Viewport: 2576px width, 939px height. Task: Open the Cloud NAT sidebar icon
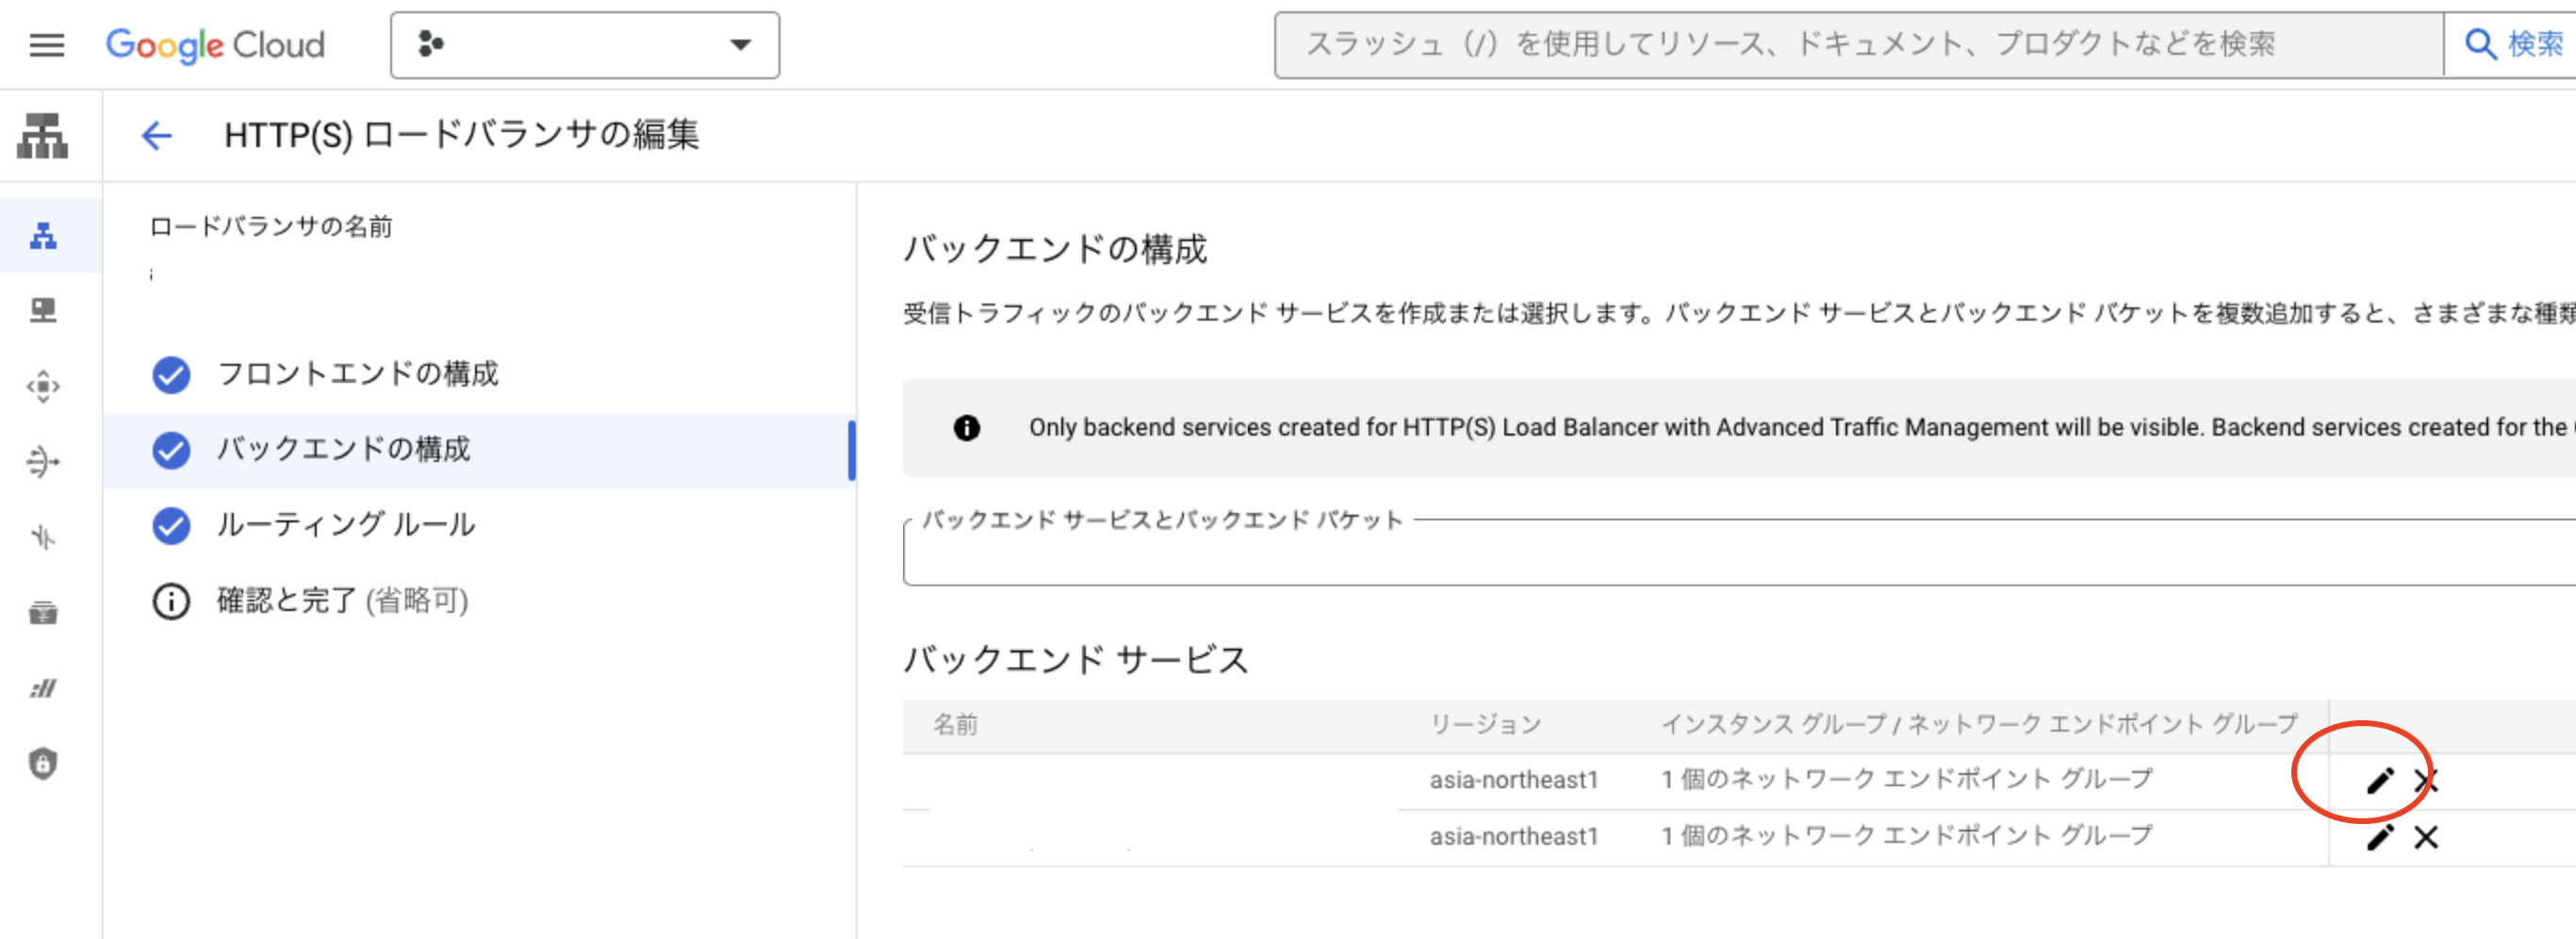[43, 462]
